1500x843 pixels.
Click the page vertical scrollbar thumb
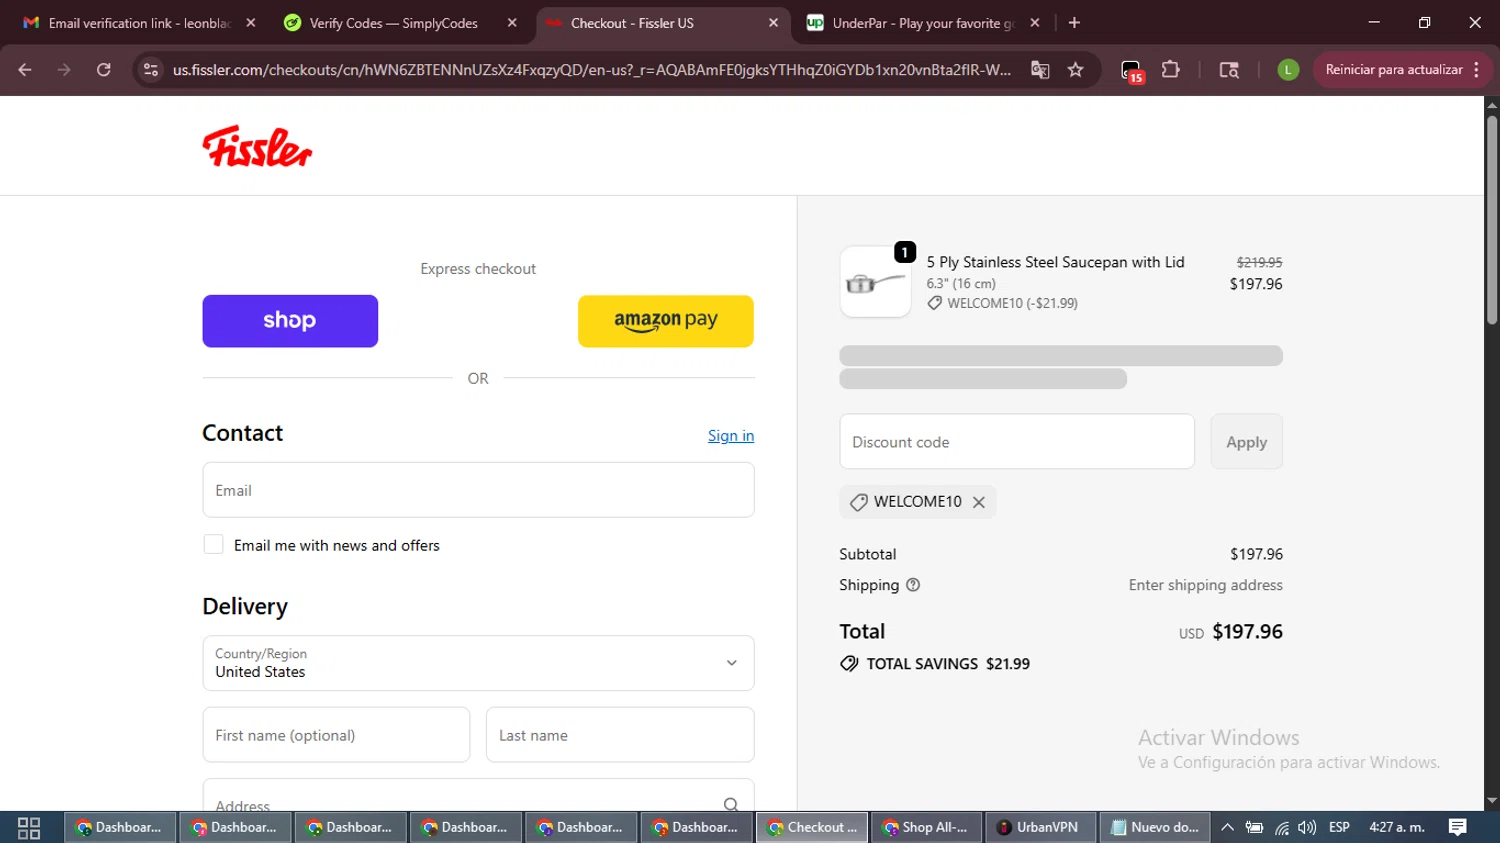(1491, 220)
